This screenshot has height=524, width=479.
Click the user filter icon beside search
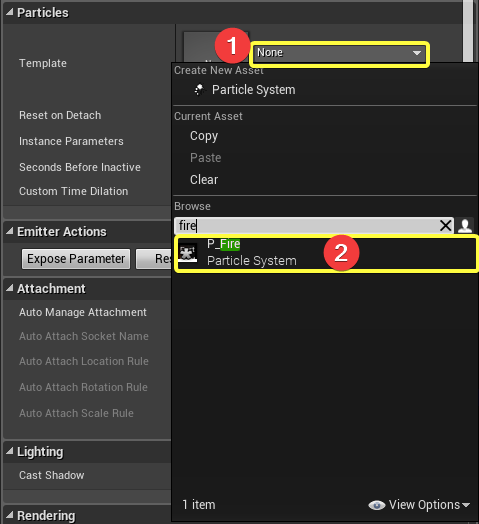pos(465,226)
